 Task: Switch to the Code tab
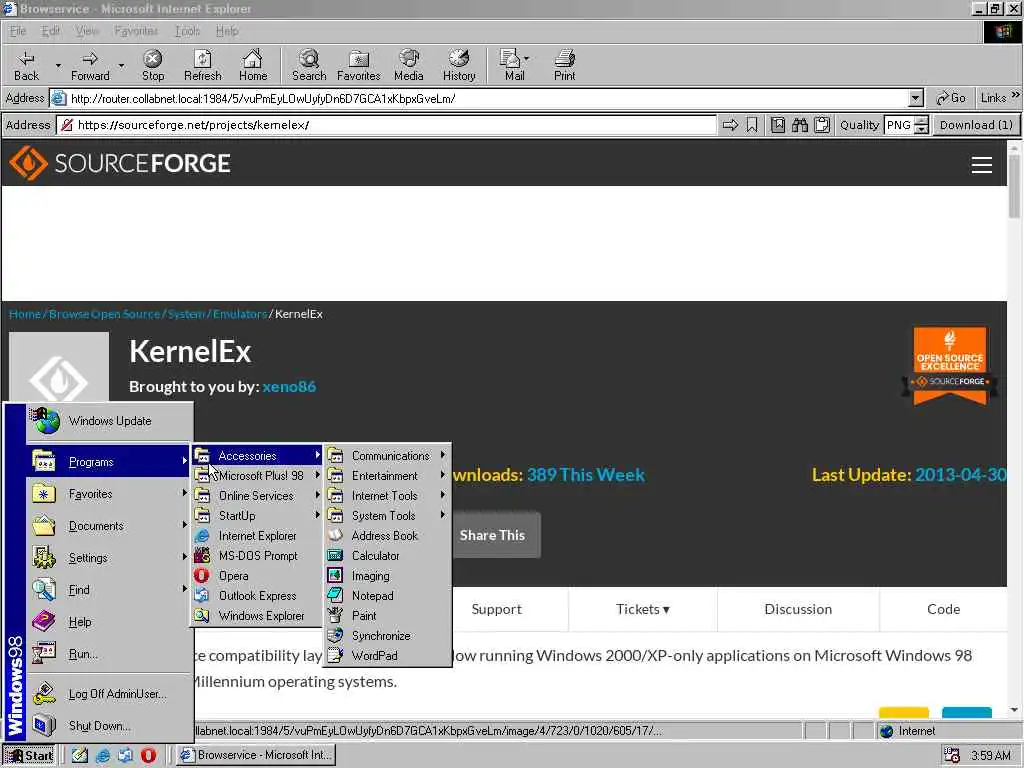click(943, 609)
